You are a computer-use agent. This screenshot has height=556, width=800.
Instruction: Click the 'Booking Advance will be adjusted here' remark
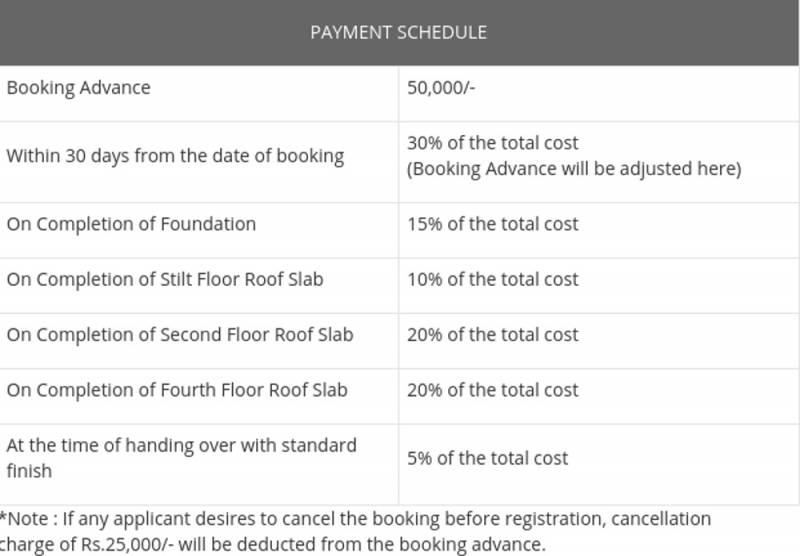click(574, 169)
